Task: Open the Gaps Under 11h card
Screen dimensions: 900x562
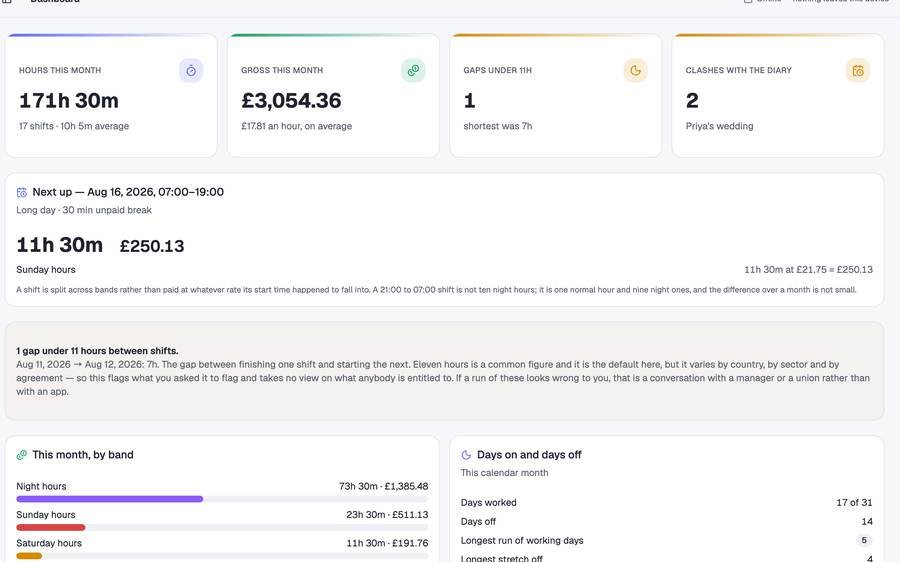Action: [x=556, y=95]
